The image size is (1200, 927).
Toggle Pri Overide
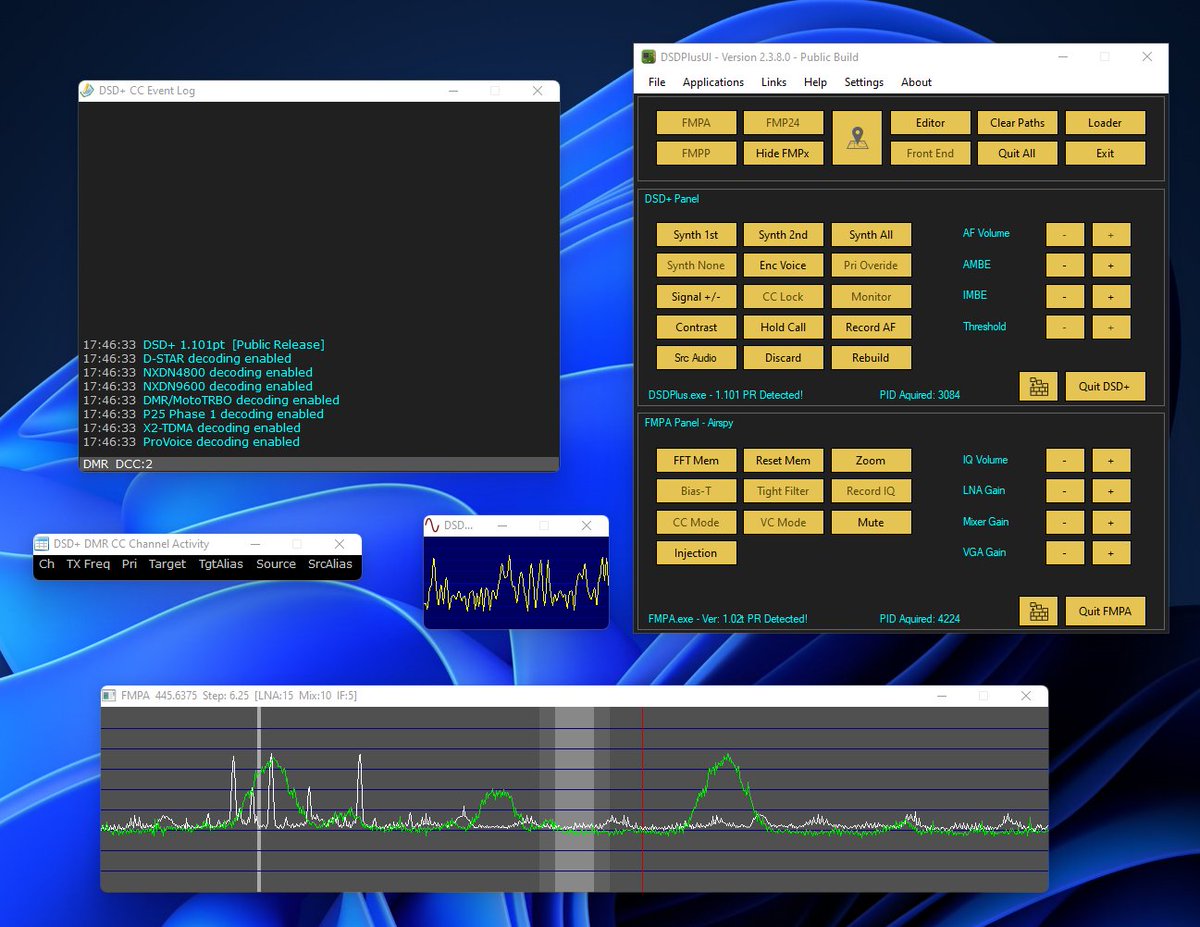click(x=871, y=265)
